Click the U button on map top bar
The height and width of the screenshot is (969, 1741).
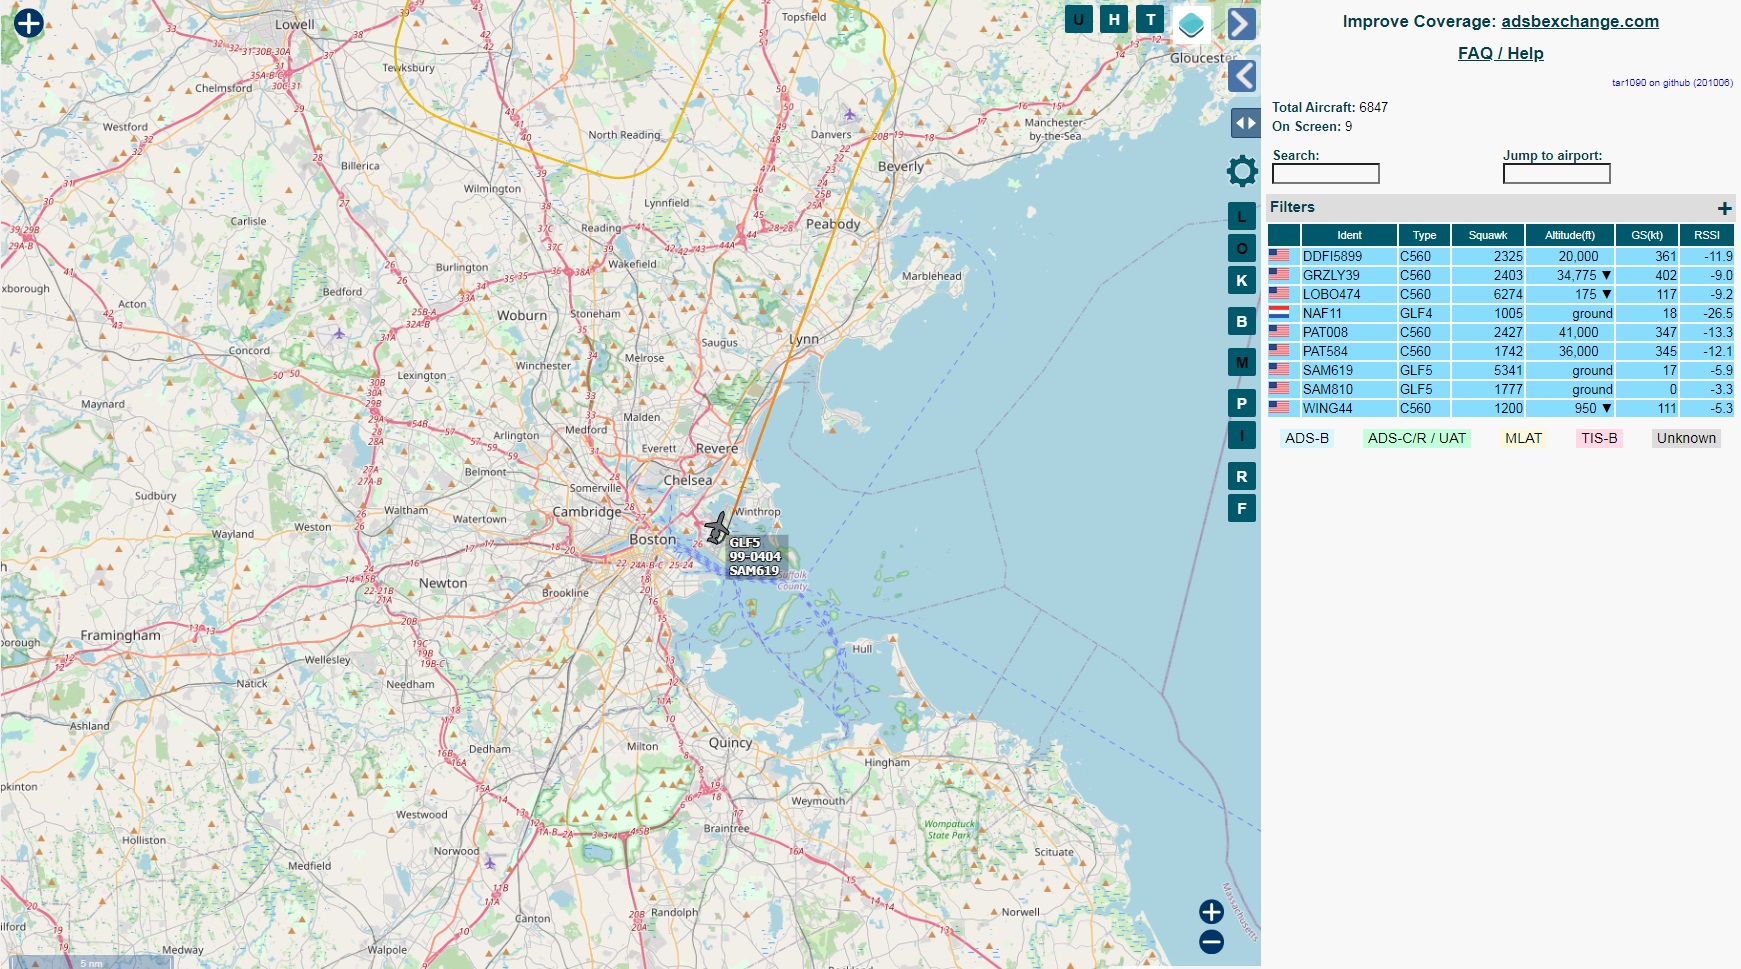1078,19
